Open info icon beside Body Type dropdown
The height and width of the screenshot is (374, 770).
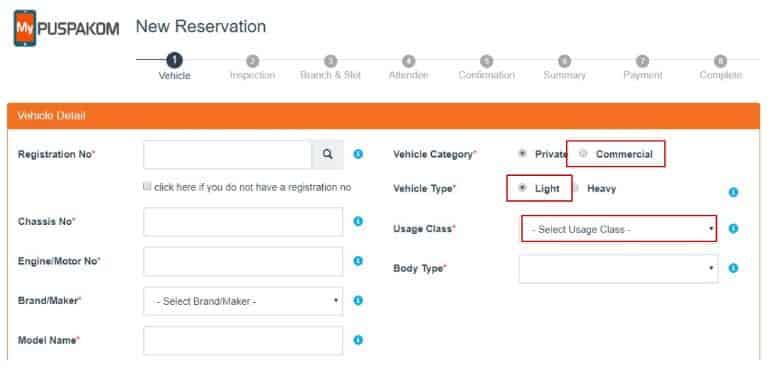click(733, 268)
